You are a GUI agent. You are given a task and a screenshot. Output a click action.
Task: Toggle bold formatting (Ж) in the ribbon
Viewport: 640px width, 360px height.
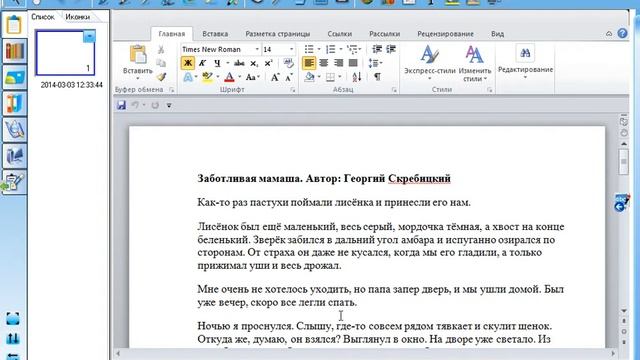tap(188, 63)
